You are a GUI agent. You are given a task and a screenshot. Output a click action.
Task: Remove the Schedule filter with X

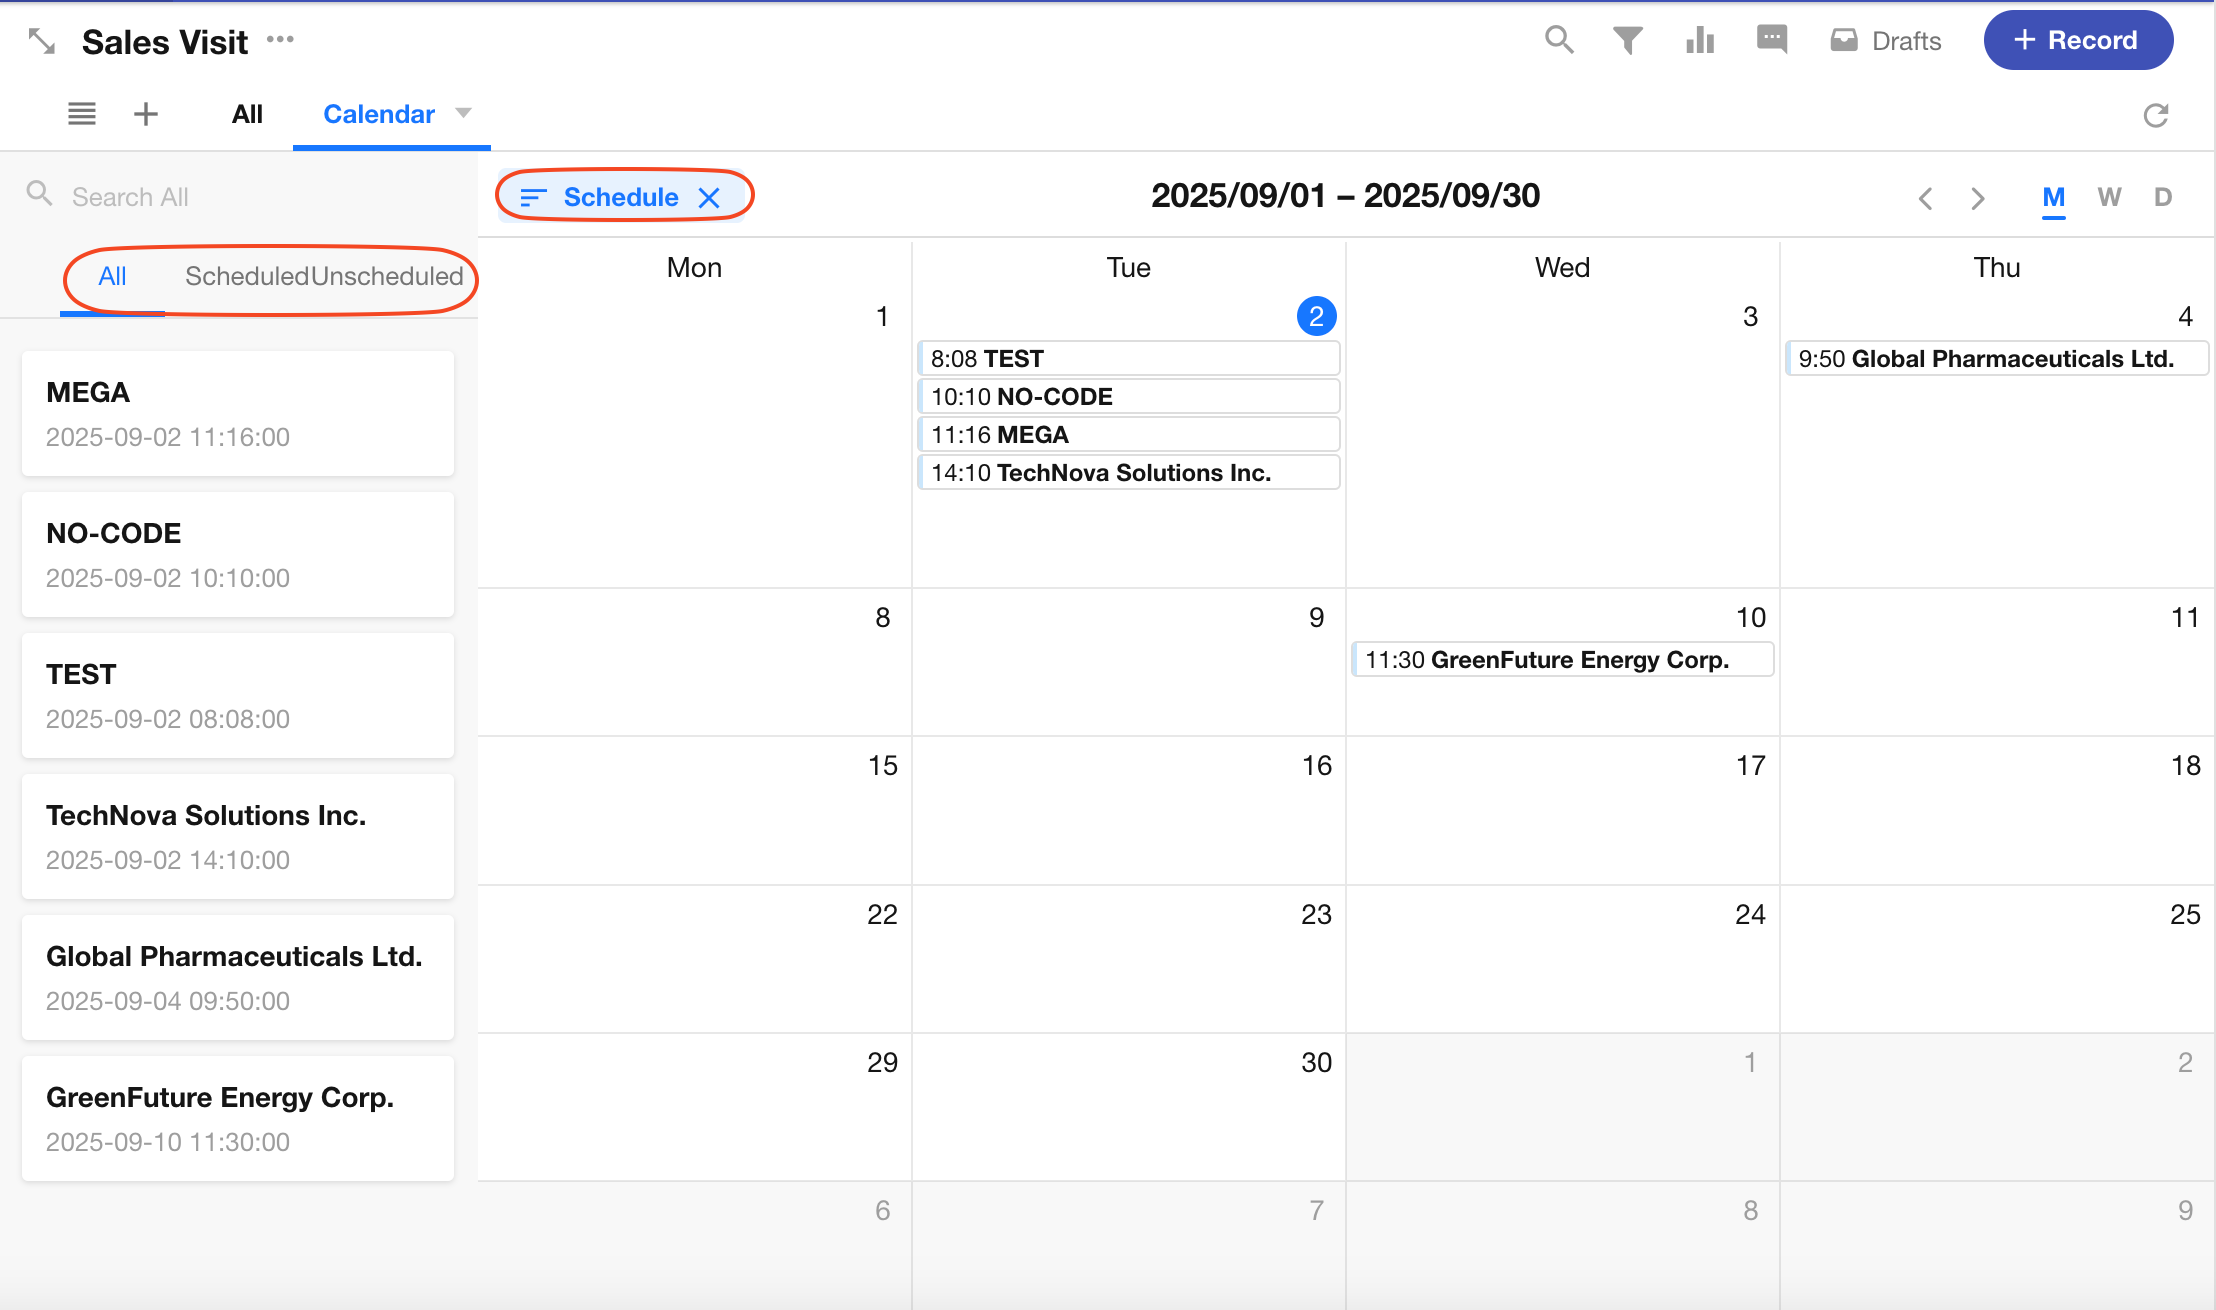(709, 198)
